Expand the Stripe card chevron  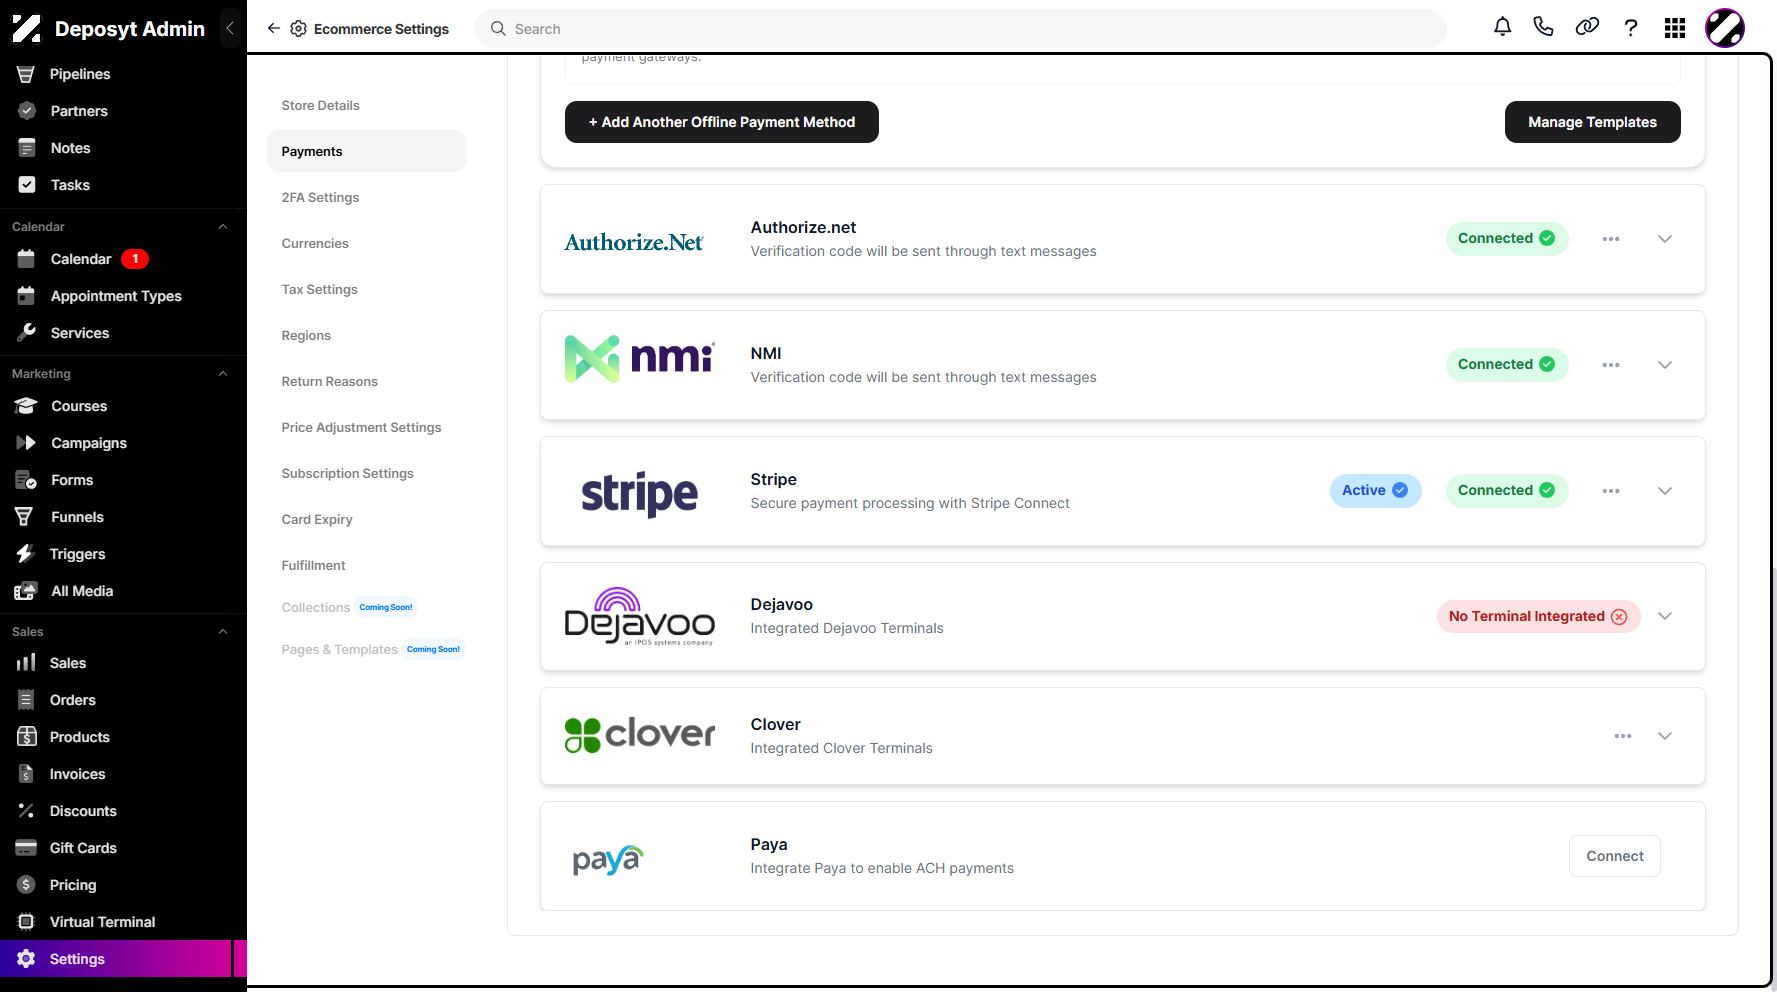[1665, 491]
